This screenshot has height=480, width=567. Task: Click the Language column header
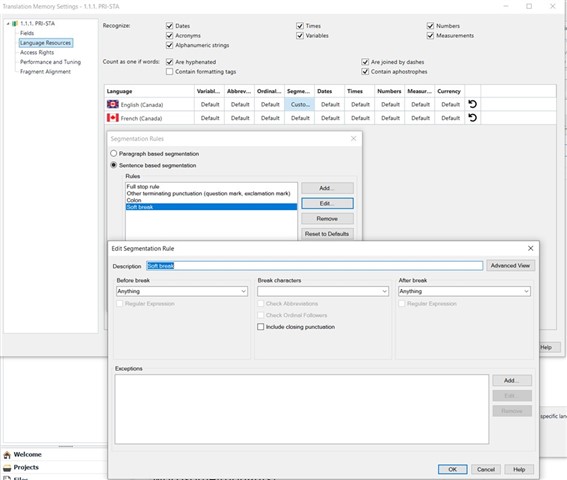pos(149,91)
